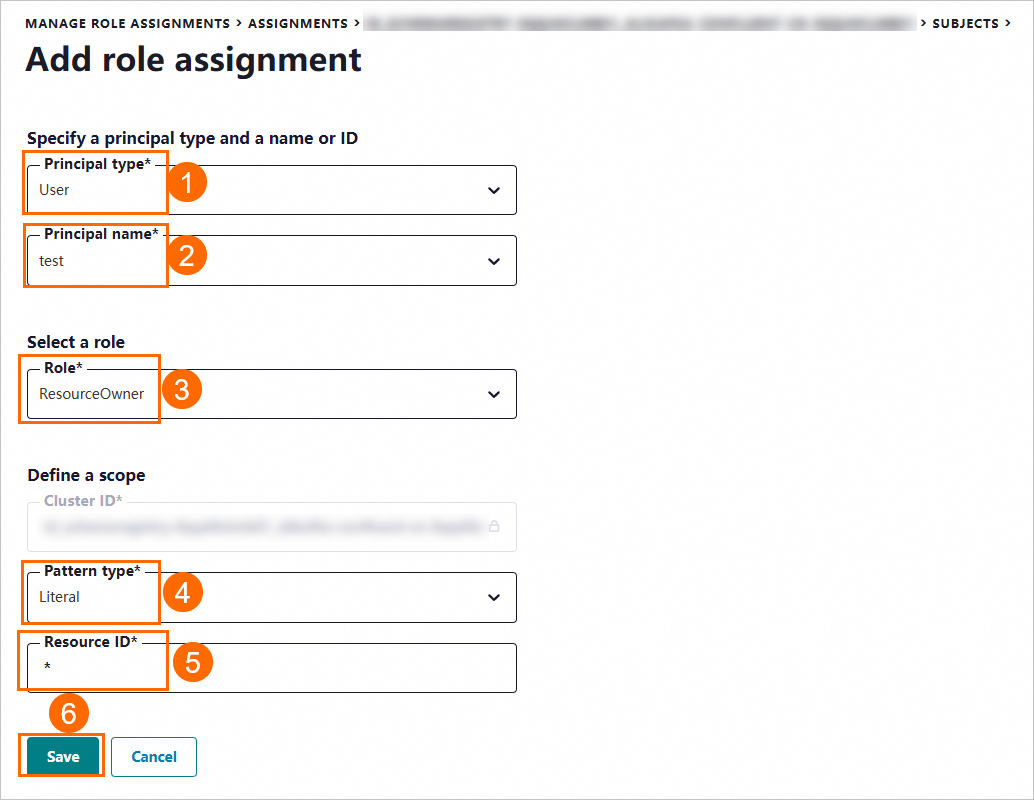Go to Manage Role Assignments breadcrumb

127,23
